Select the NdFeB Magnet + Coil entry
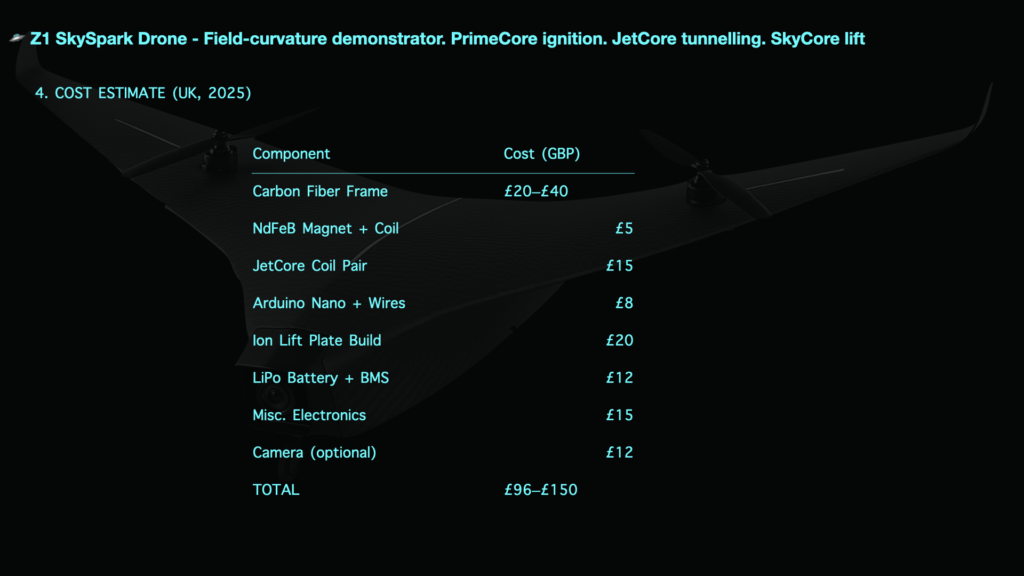The height and width of the screenshot is (576, 1024). pos(326,229)
